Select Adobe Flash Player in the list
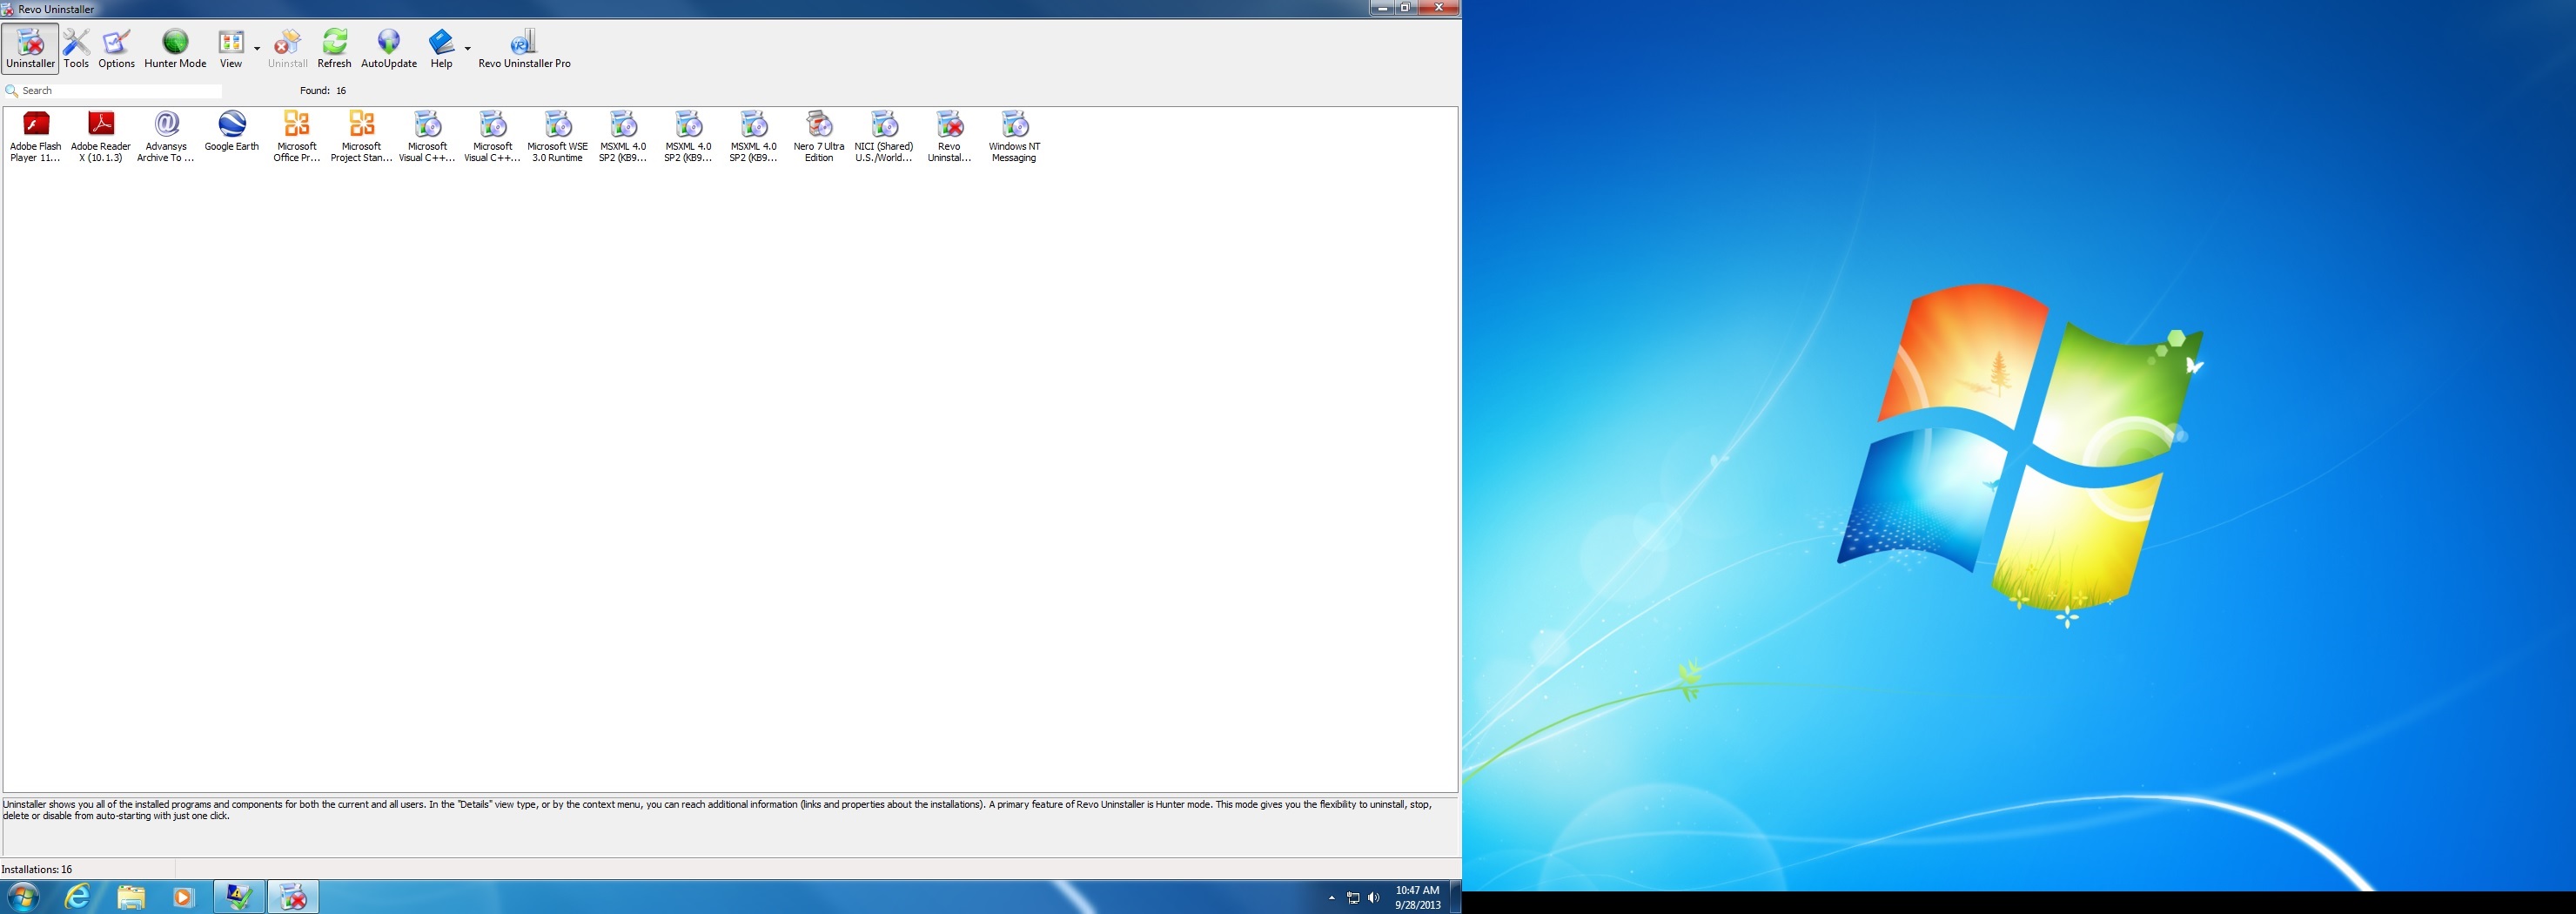 pos(36,137)
